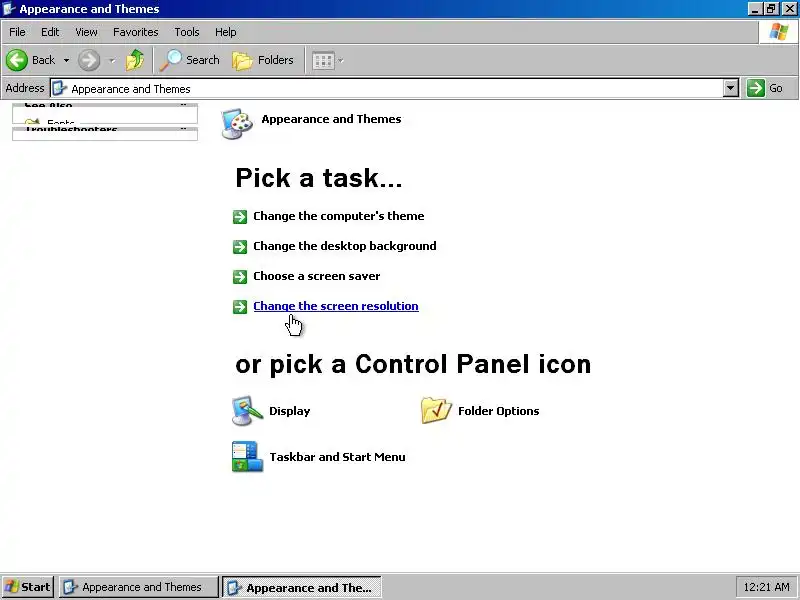Collapse the See Also panel
This screenshot has width=800, height=600.
[x=183, y=105]
